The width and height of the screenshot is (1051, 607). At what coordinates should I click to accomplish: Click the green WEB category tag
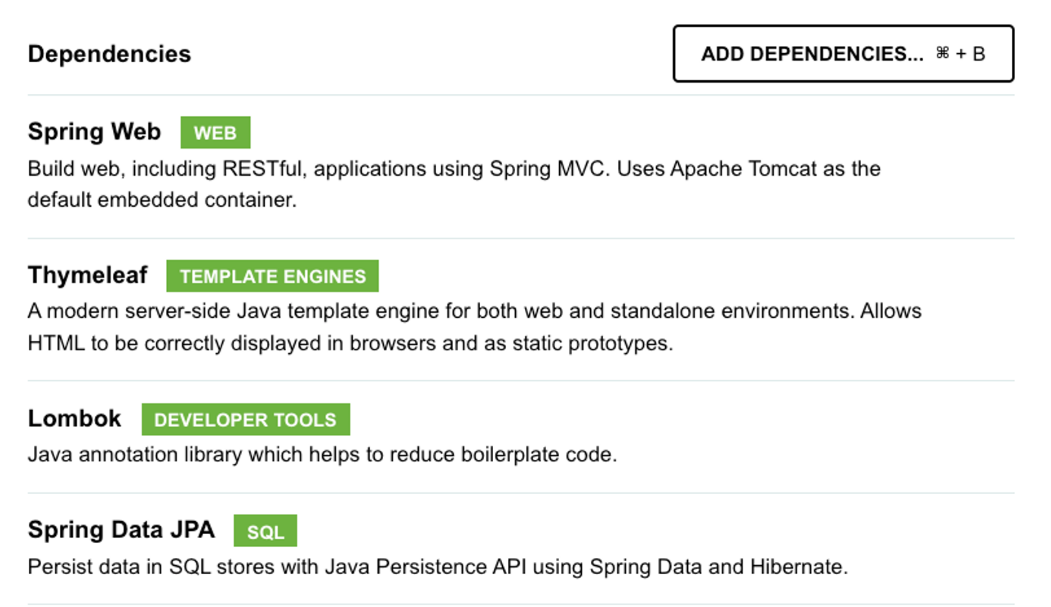(x=215, y=133)
